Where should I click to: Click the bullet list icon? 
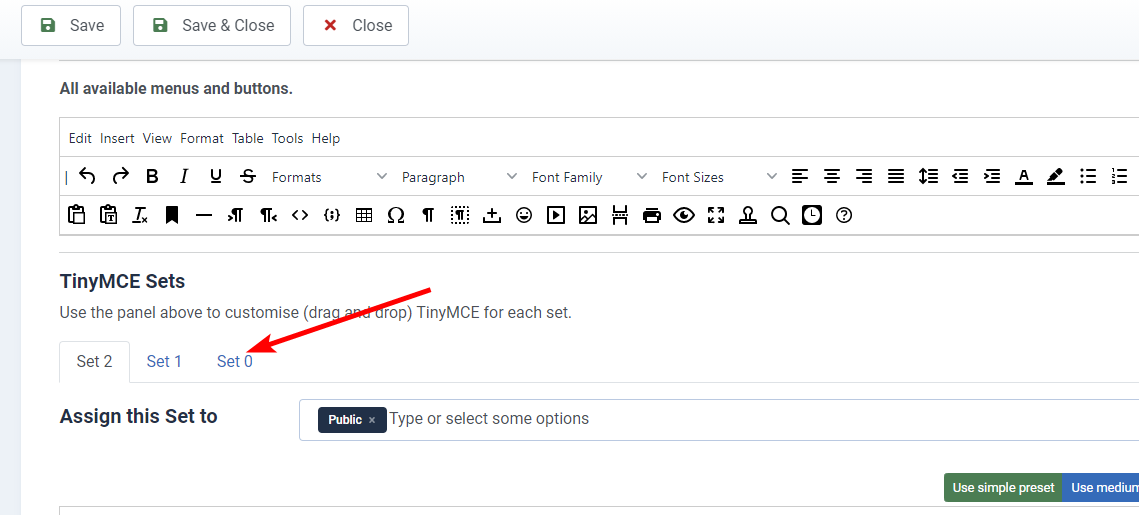[x=1087, y=177]
